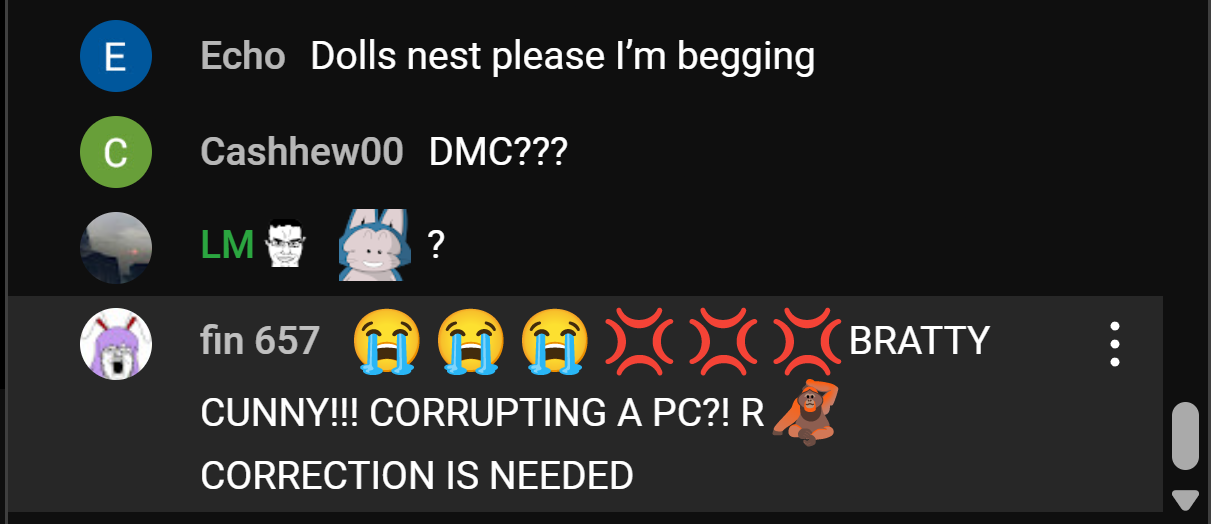Open the Echo username link

coord(243,56)
